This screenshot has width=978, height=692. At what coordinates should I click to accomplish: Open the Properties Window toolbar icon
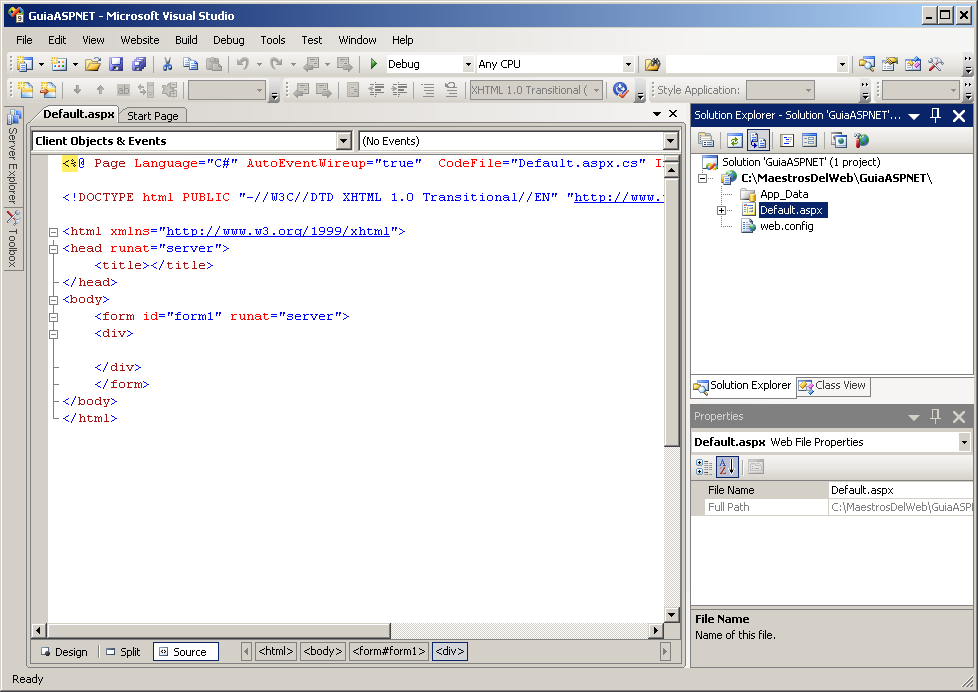pyautogui.click(x=889, y=64)
